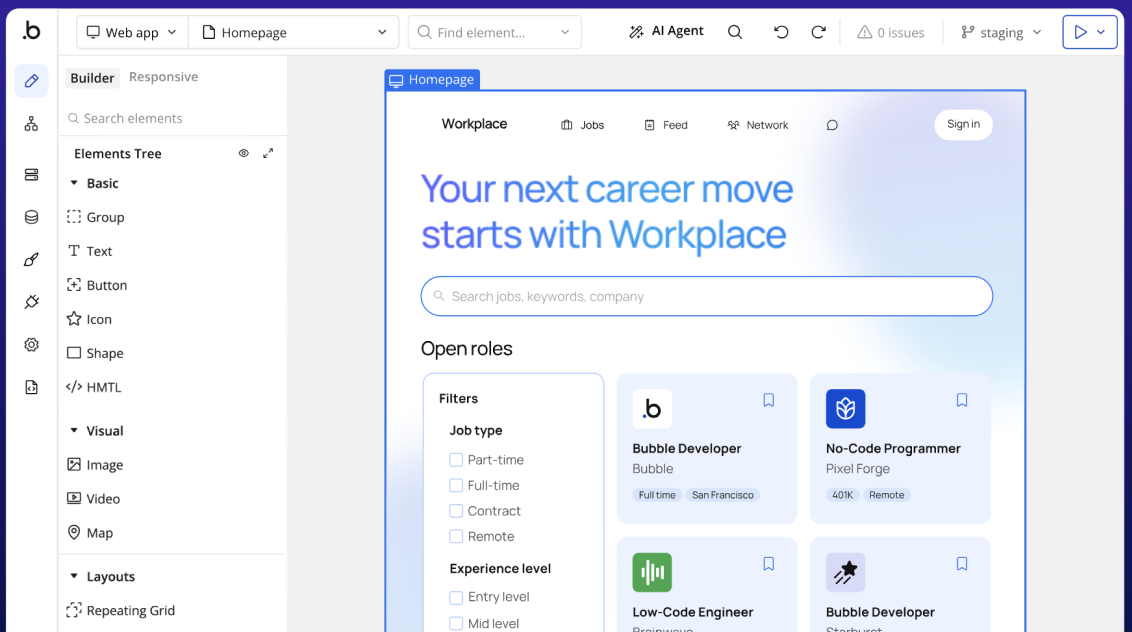Check the Full-time filter checkbox
This screenshot has width=1132, height=632.
[456, 485]
